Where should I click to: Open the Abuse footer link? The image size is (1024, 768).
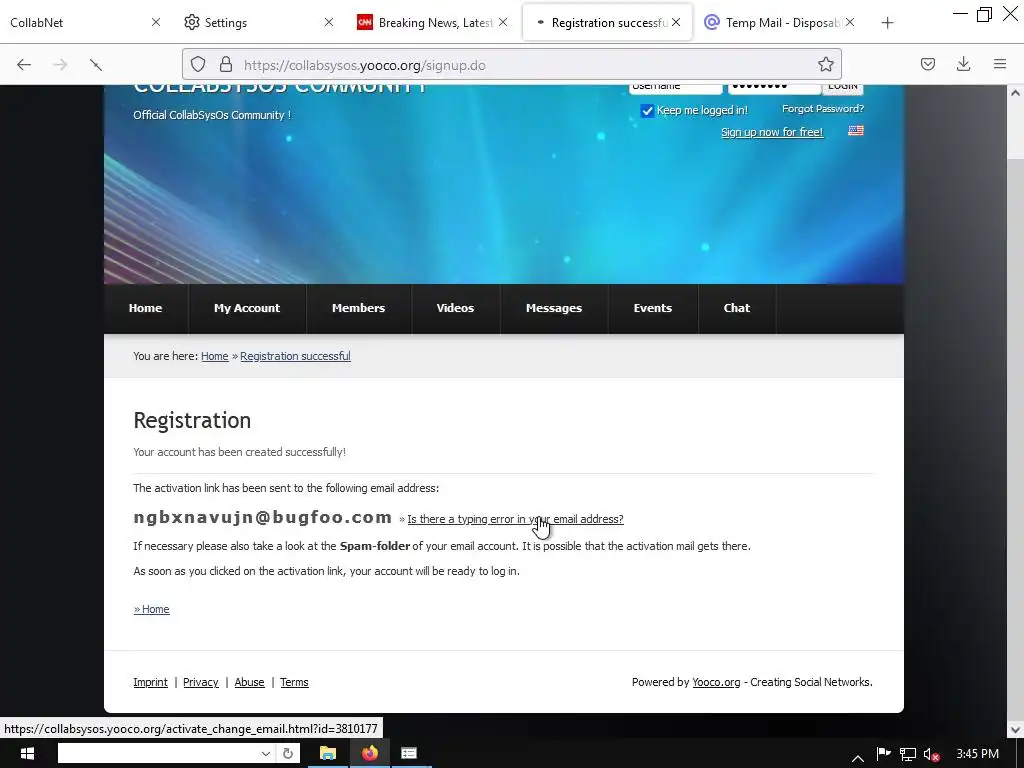[249, 682]
